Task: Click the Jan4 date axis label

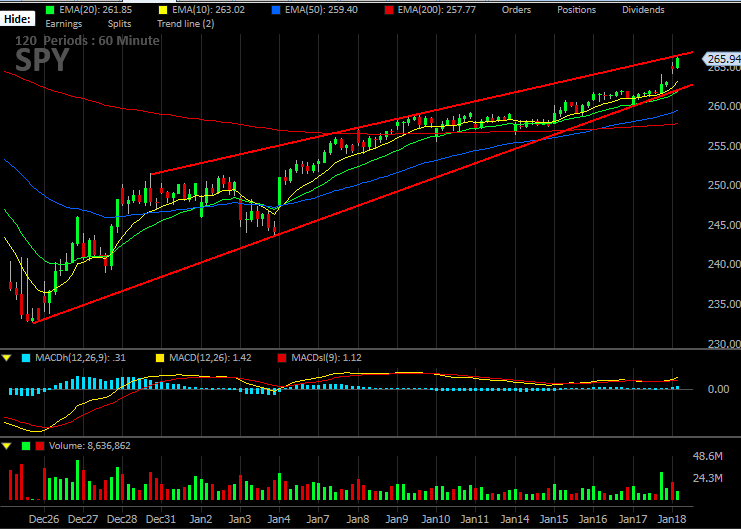Action: pyautogui.click(x=279, y=519)
